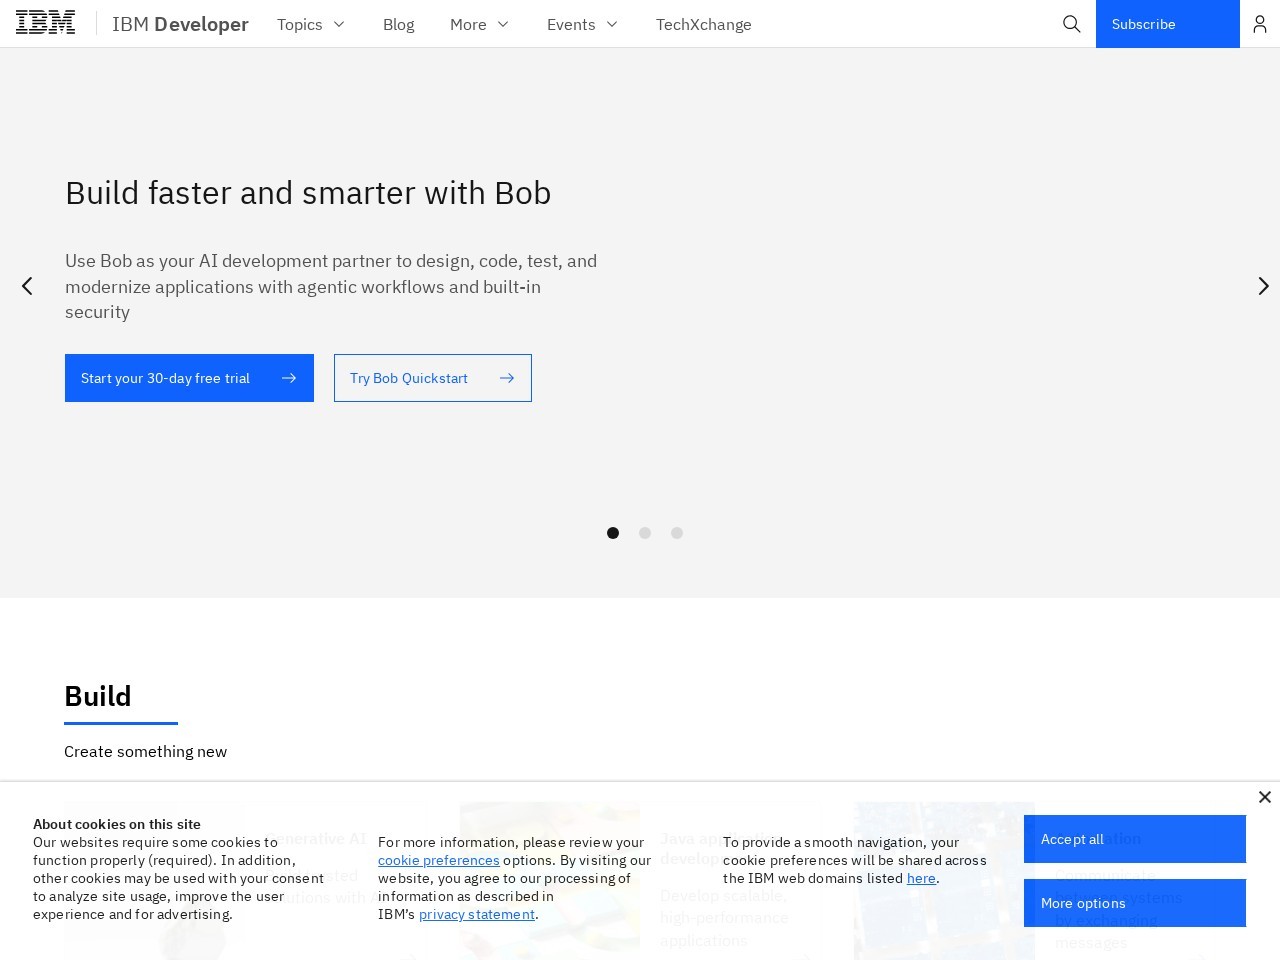Open the Blog menu item
The width and height of the screenshot is (1280, 960).
pos(398,24)
